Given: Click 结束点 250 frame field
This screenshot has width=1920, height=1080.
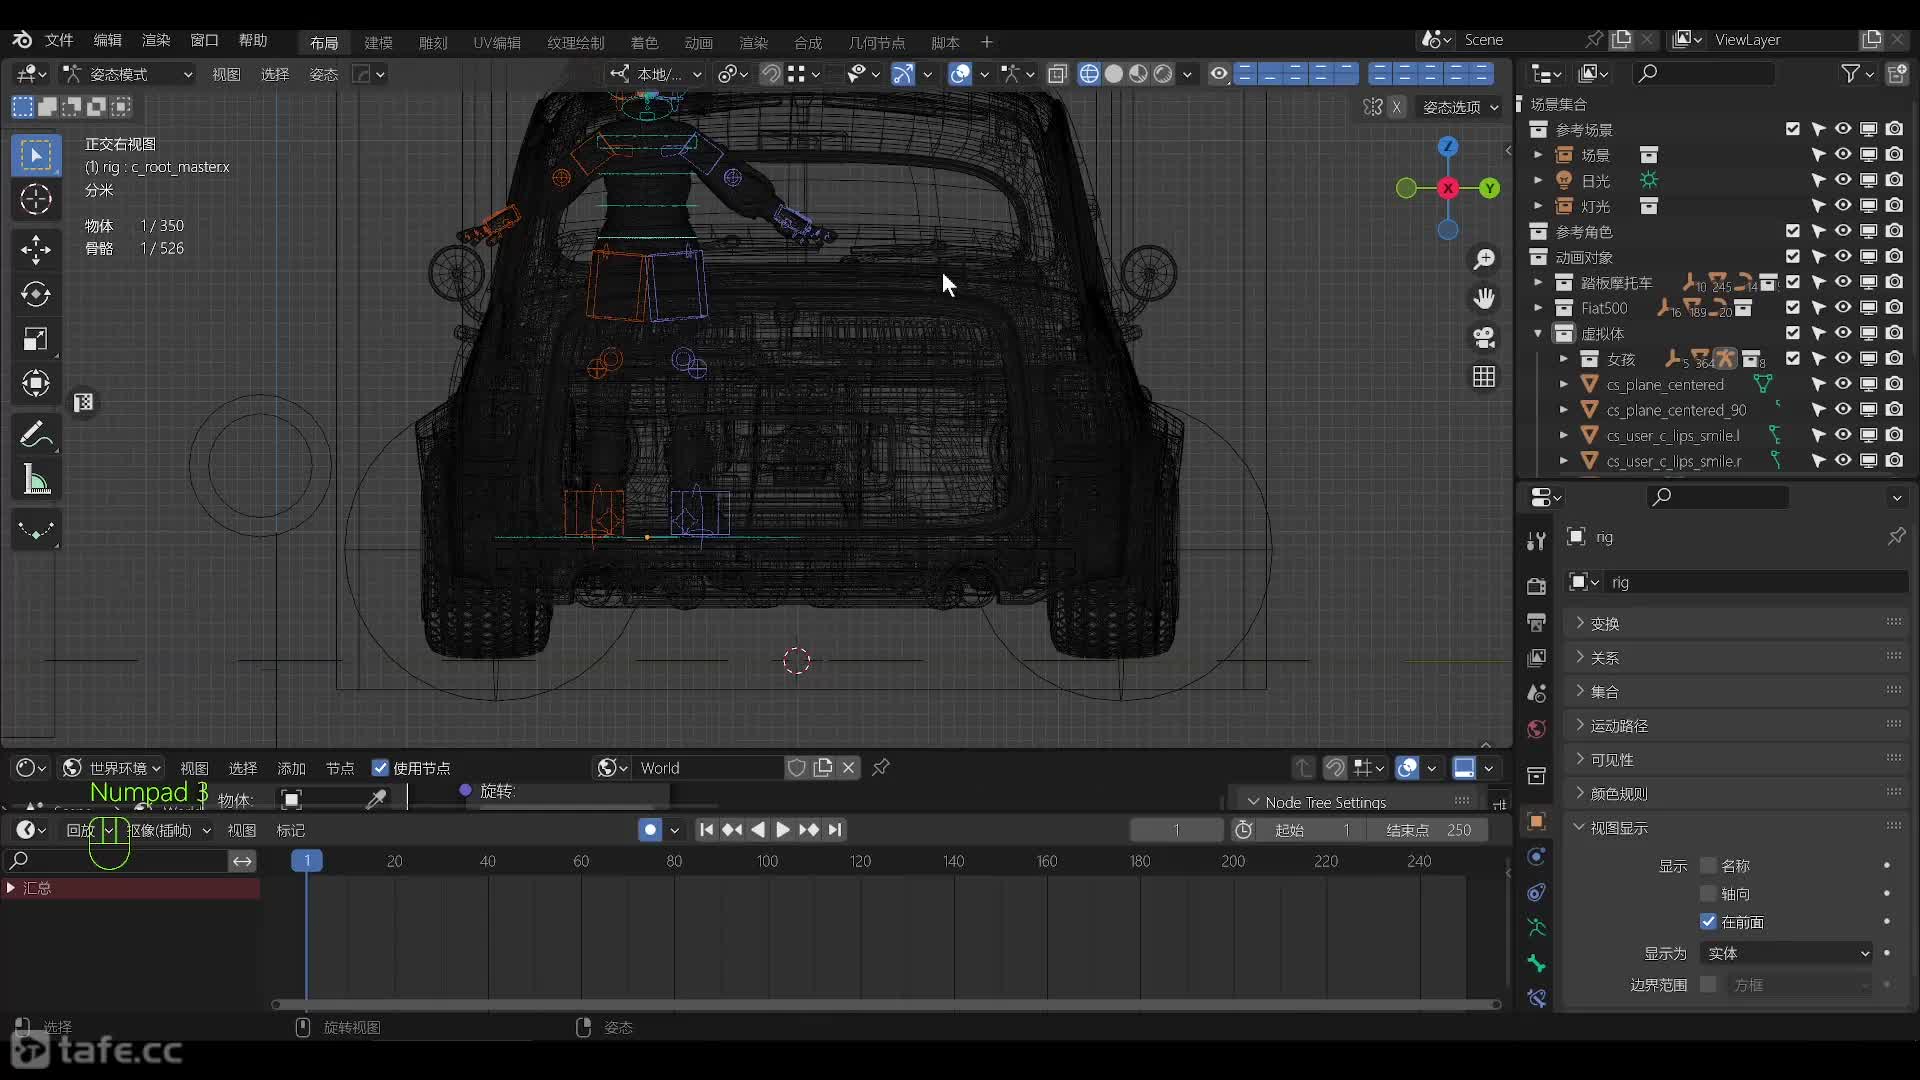Looking at the screenshot, I should [x=1428, y=830].
